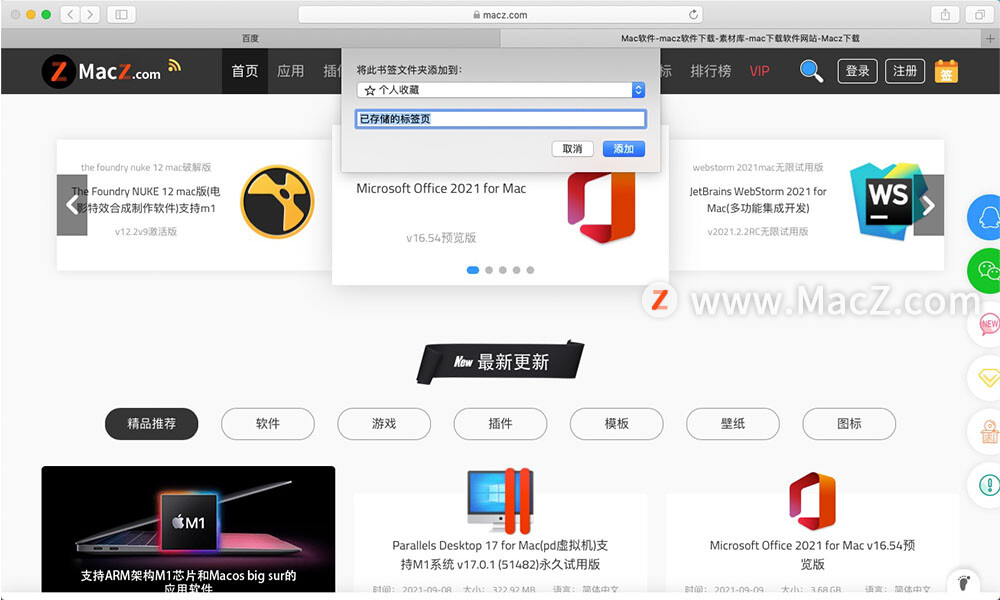Select the 模板 category pill
Viewport: 1000px width, 600px height.
pyautogui.click(x=617, y=423)
